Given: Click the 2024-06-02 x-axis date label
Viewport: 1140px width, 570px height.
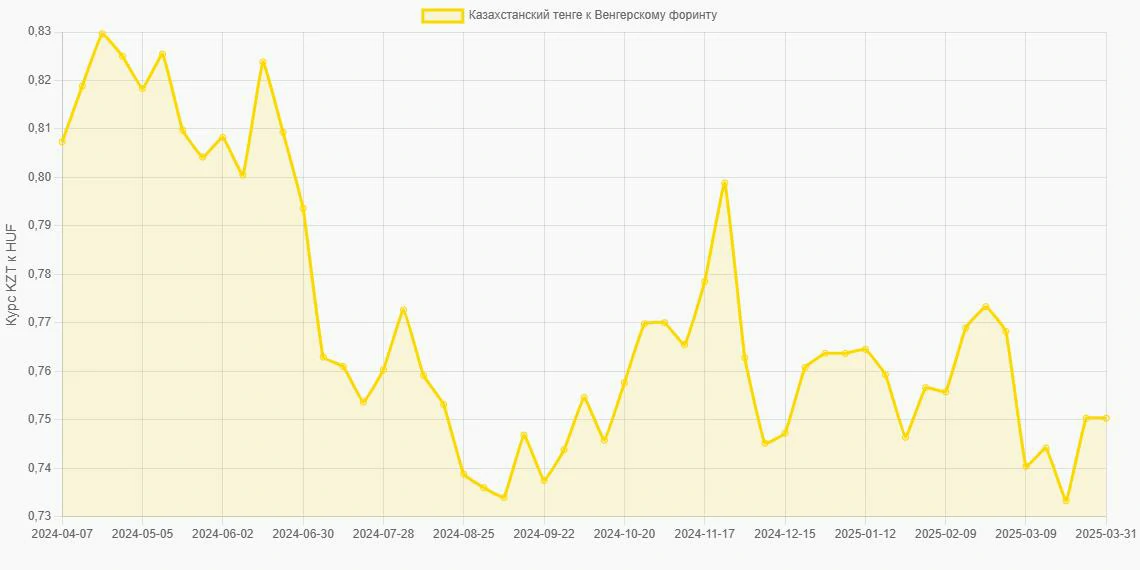Looking at the screenshot, I should pos(223,534).
